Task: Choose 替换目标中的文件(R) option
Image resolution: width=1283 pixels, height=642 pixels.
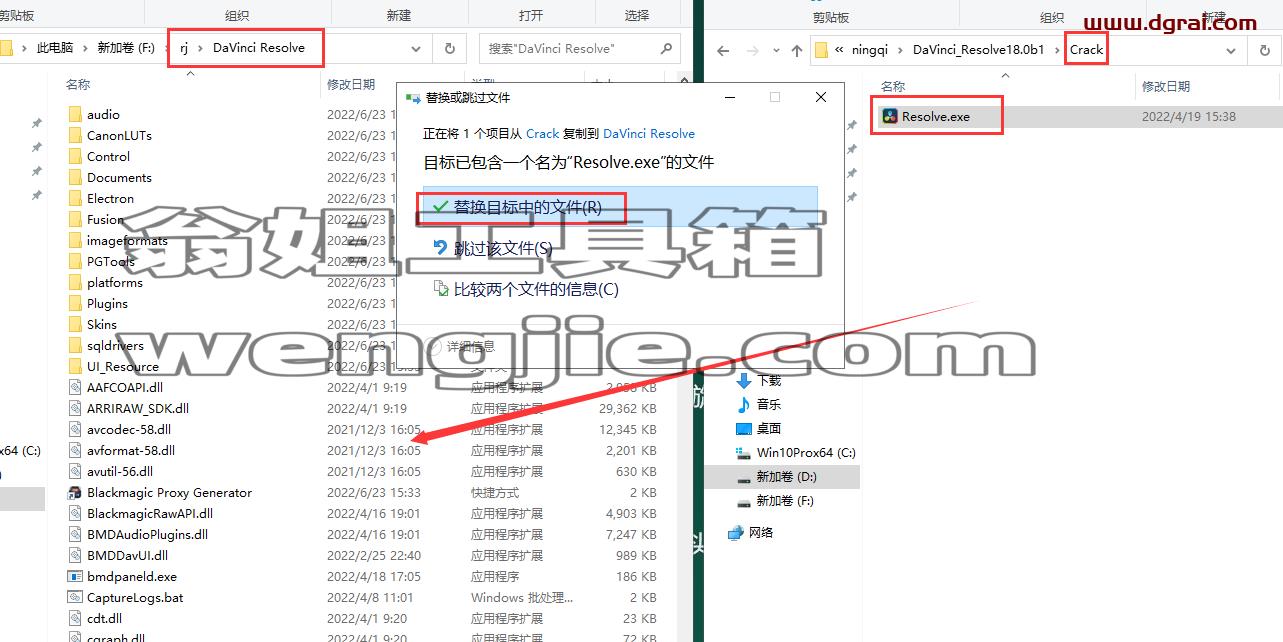Action: click(x=620, y=208)
